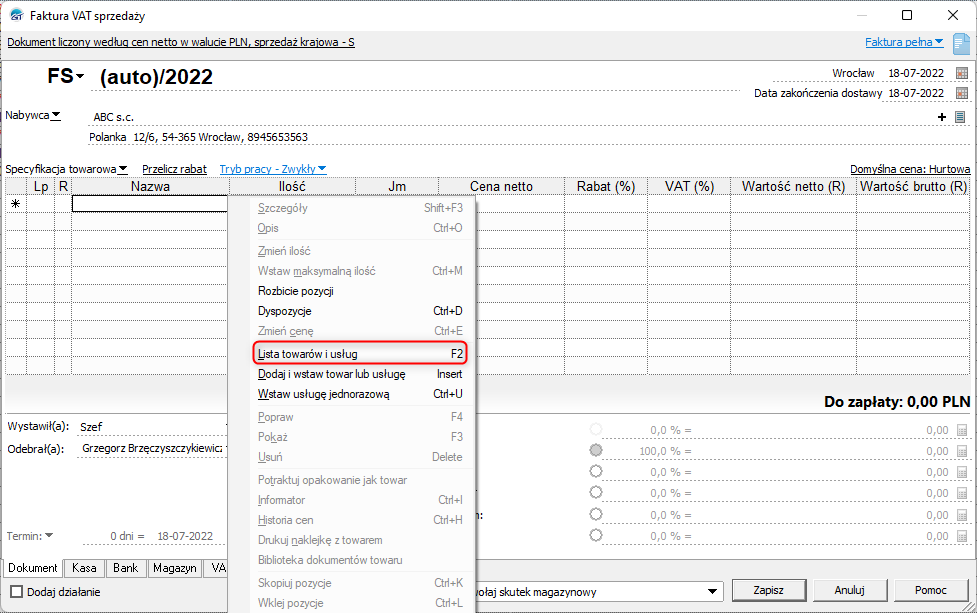This screenshot has height=613, width=977.
Task: Click the Do zapłaty: 0,00 PLN total
Action: coord(897,402)
